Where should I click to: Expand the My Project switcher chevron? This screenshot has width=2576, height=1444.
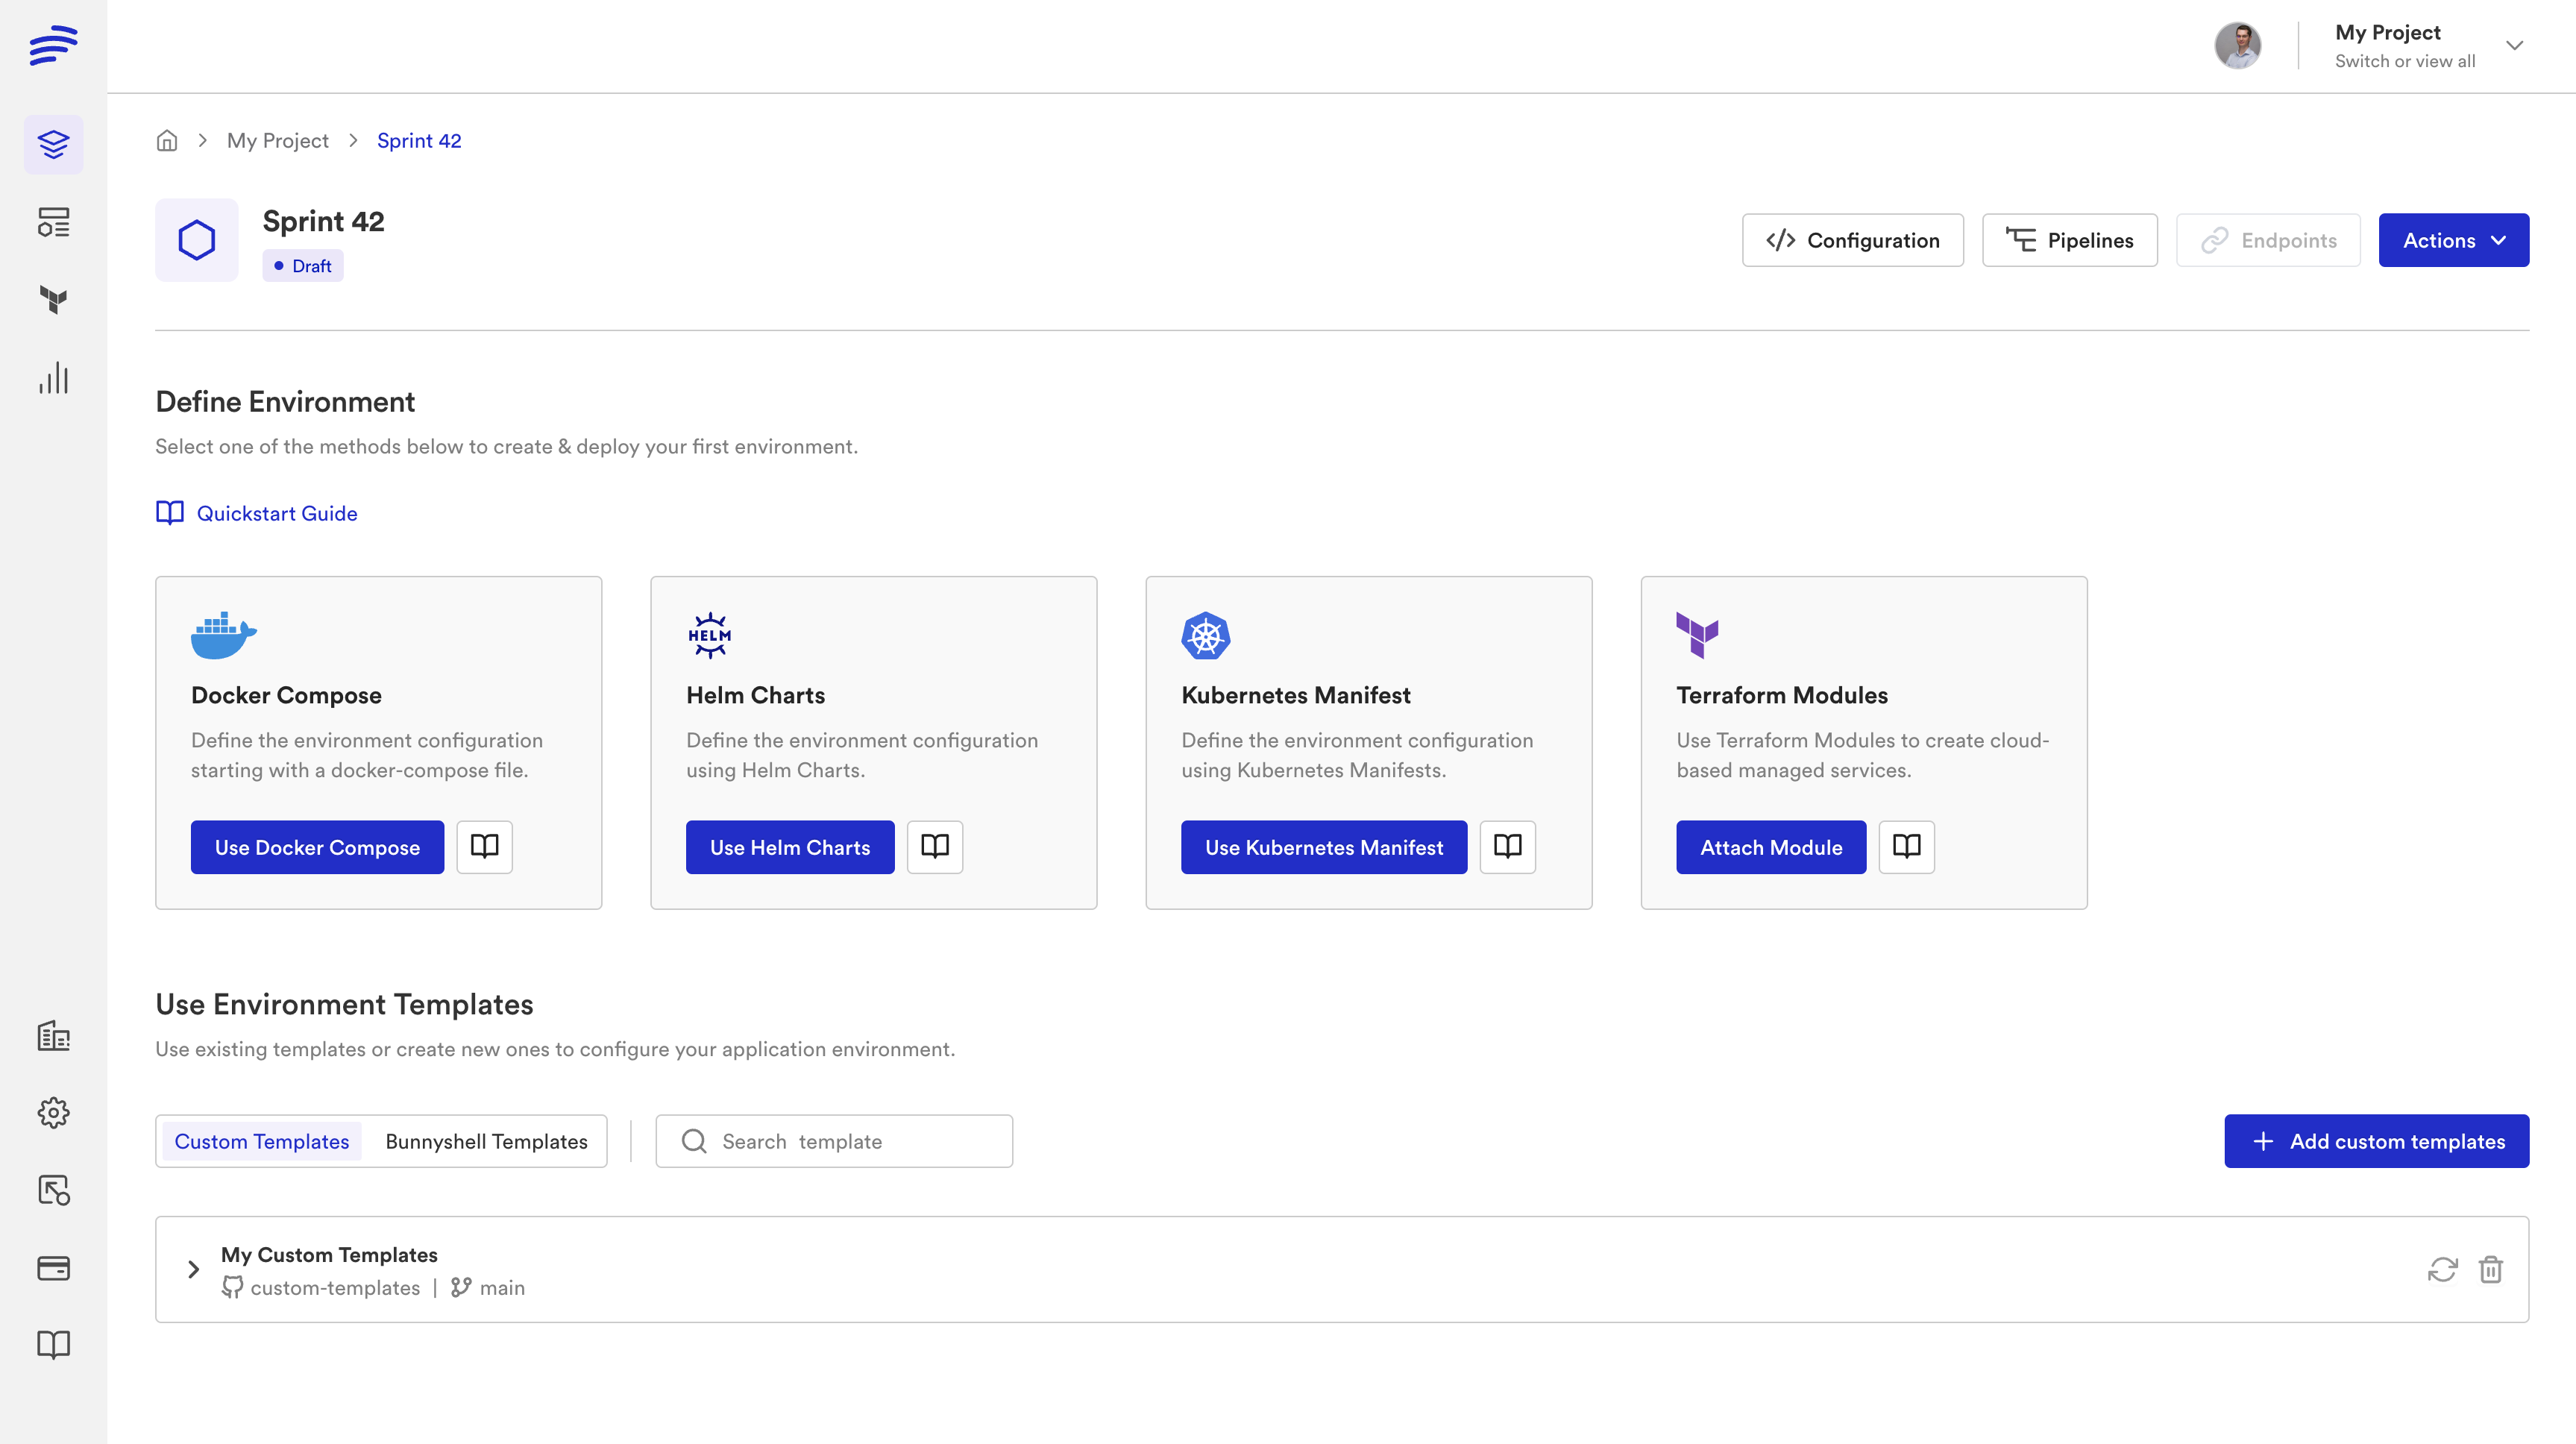2514,46
